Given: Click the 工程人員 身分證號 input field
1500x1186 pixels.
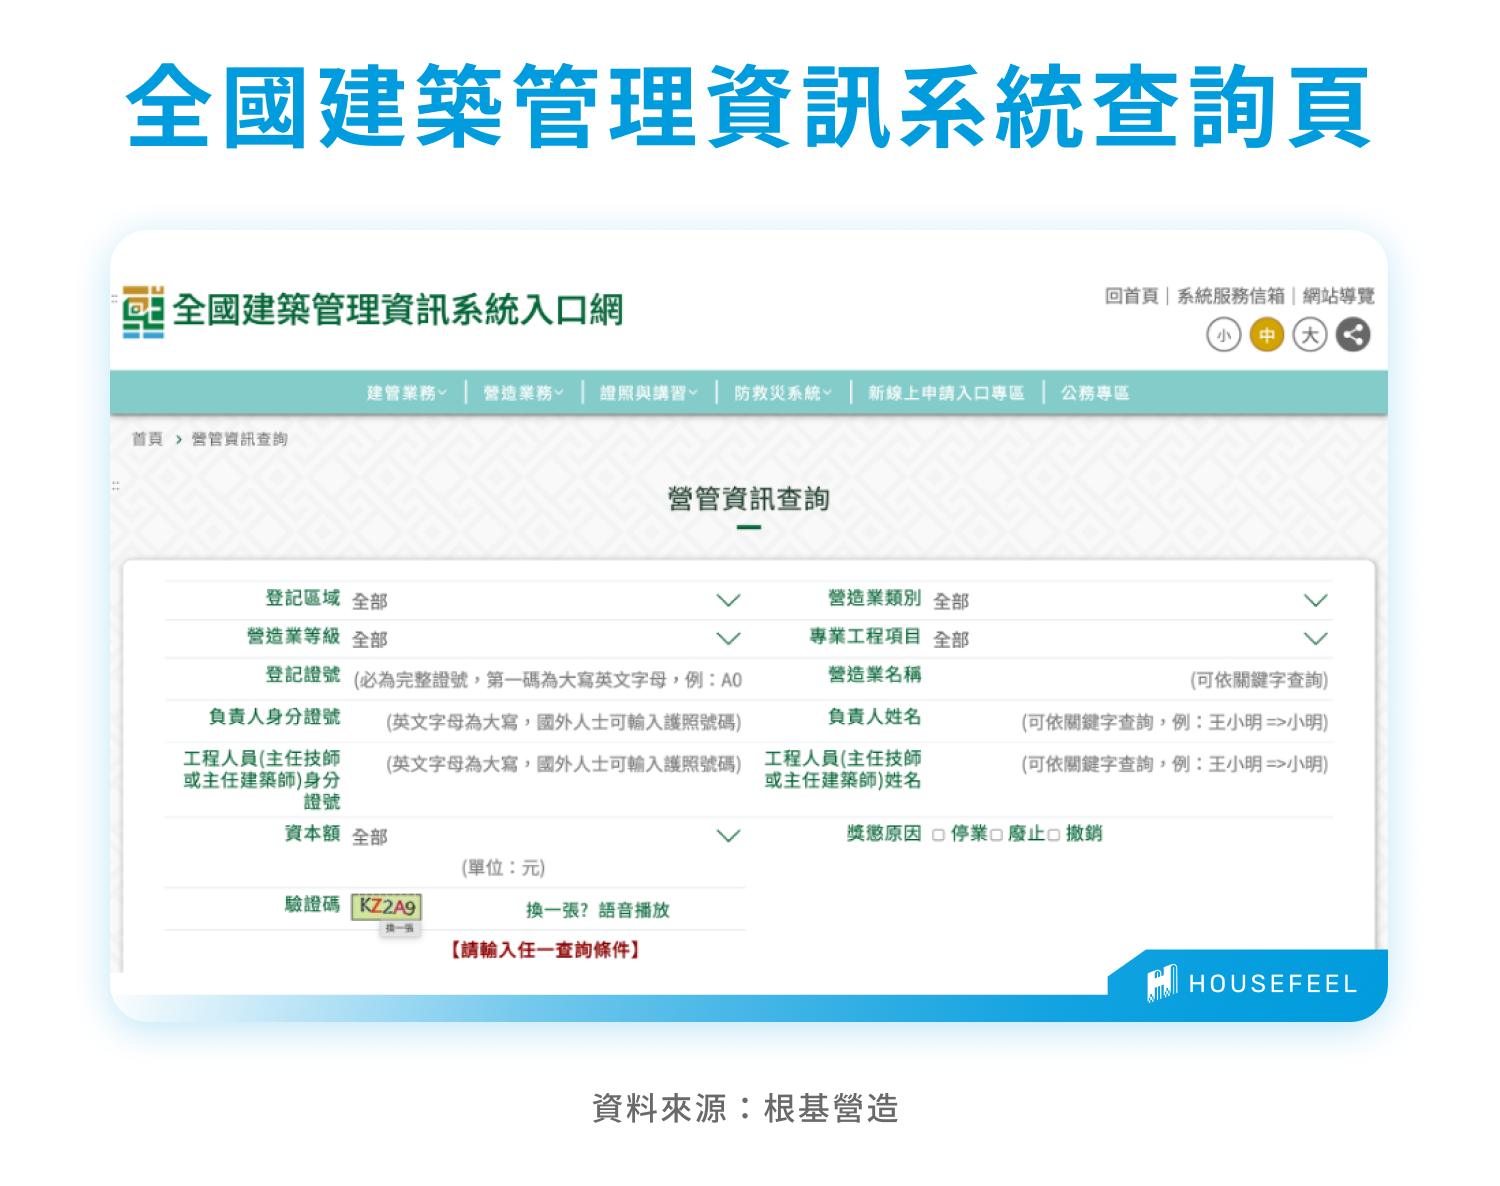Looking at the screenshot, I should [x=547, y=764].
